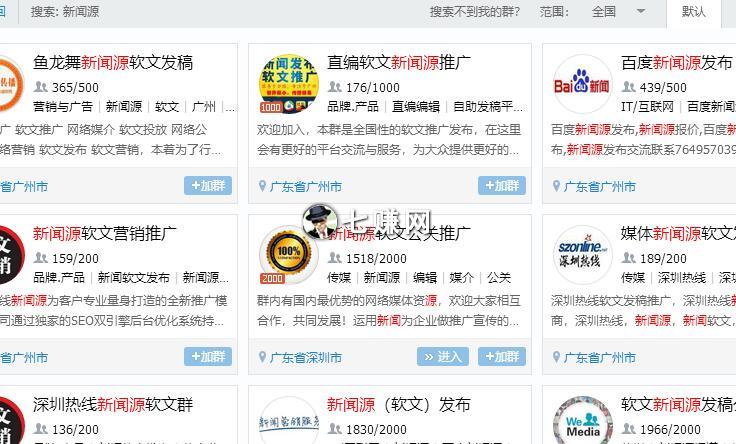Click 广东省广州市 on 直编软文新闻源推广 card
Viewport: 736px width, 444px height.
[306, 187]
